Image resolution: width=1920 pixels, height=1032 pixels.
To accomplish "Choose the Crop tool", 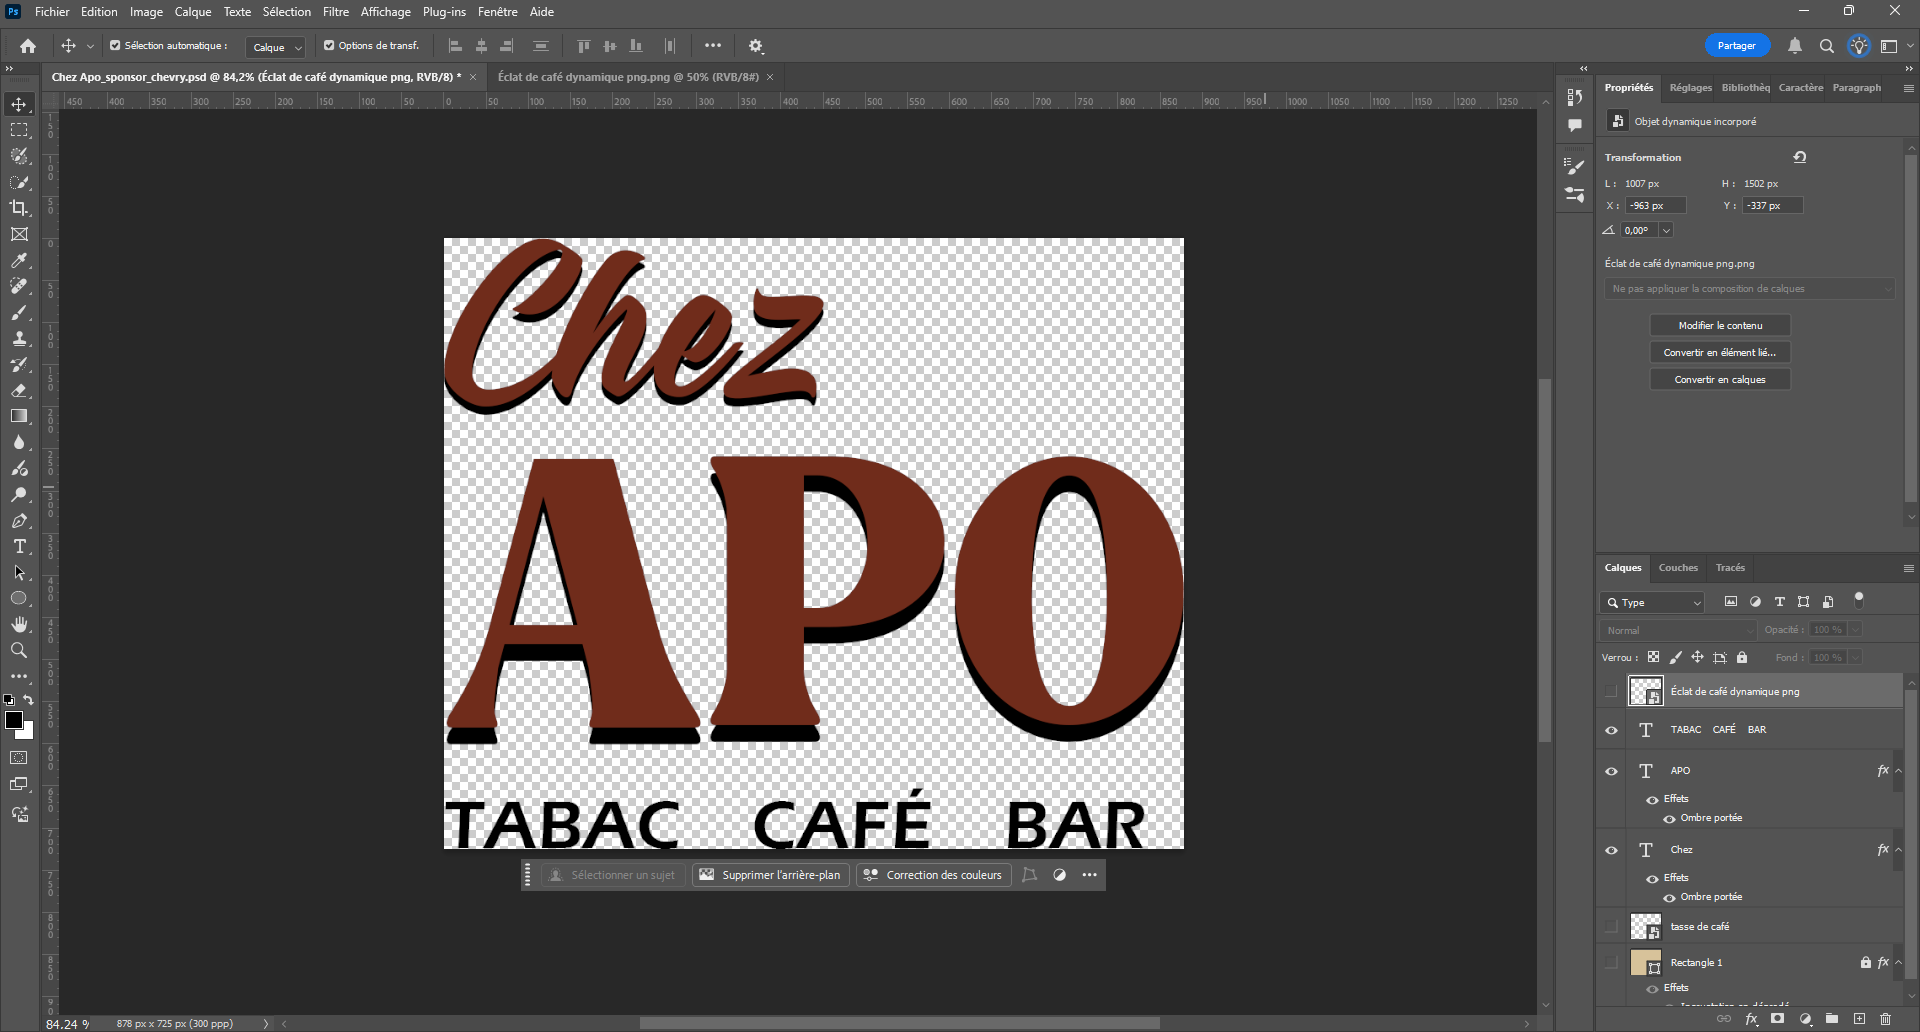I will (19, 208).
